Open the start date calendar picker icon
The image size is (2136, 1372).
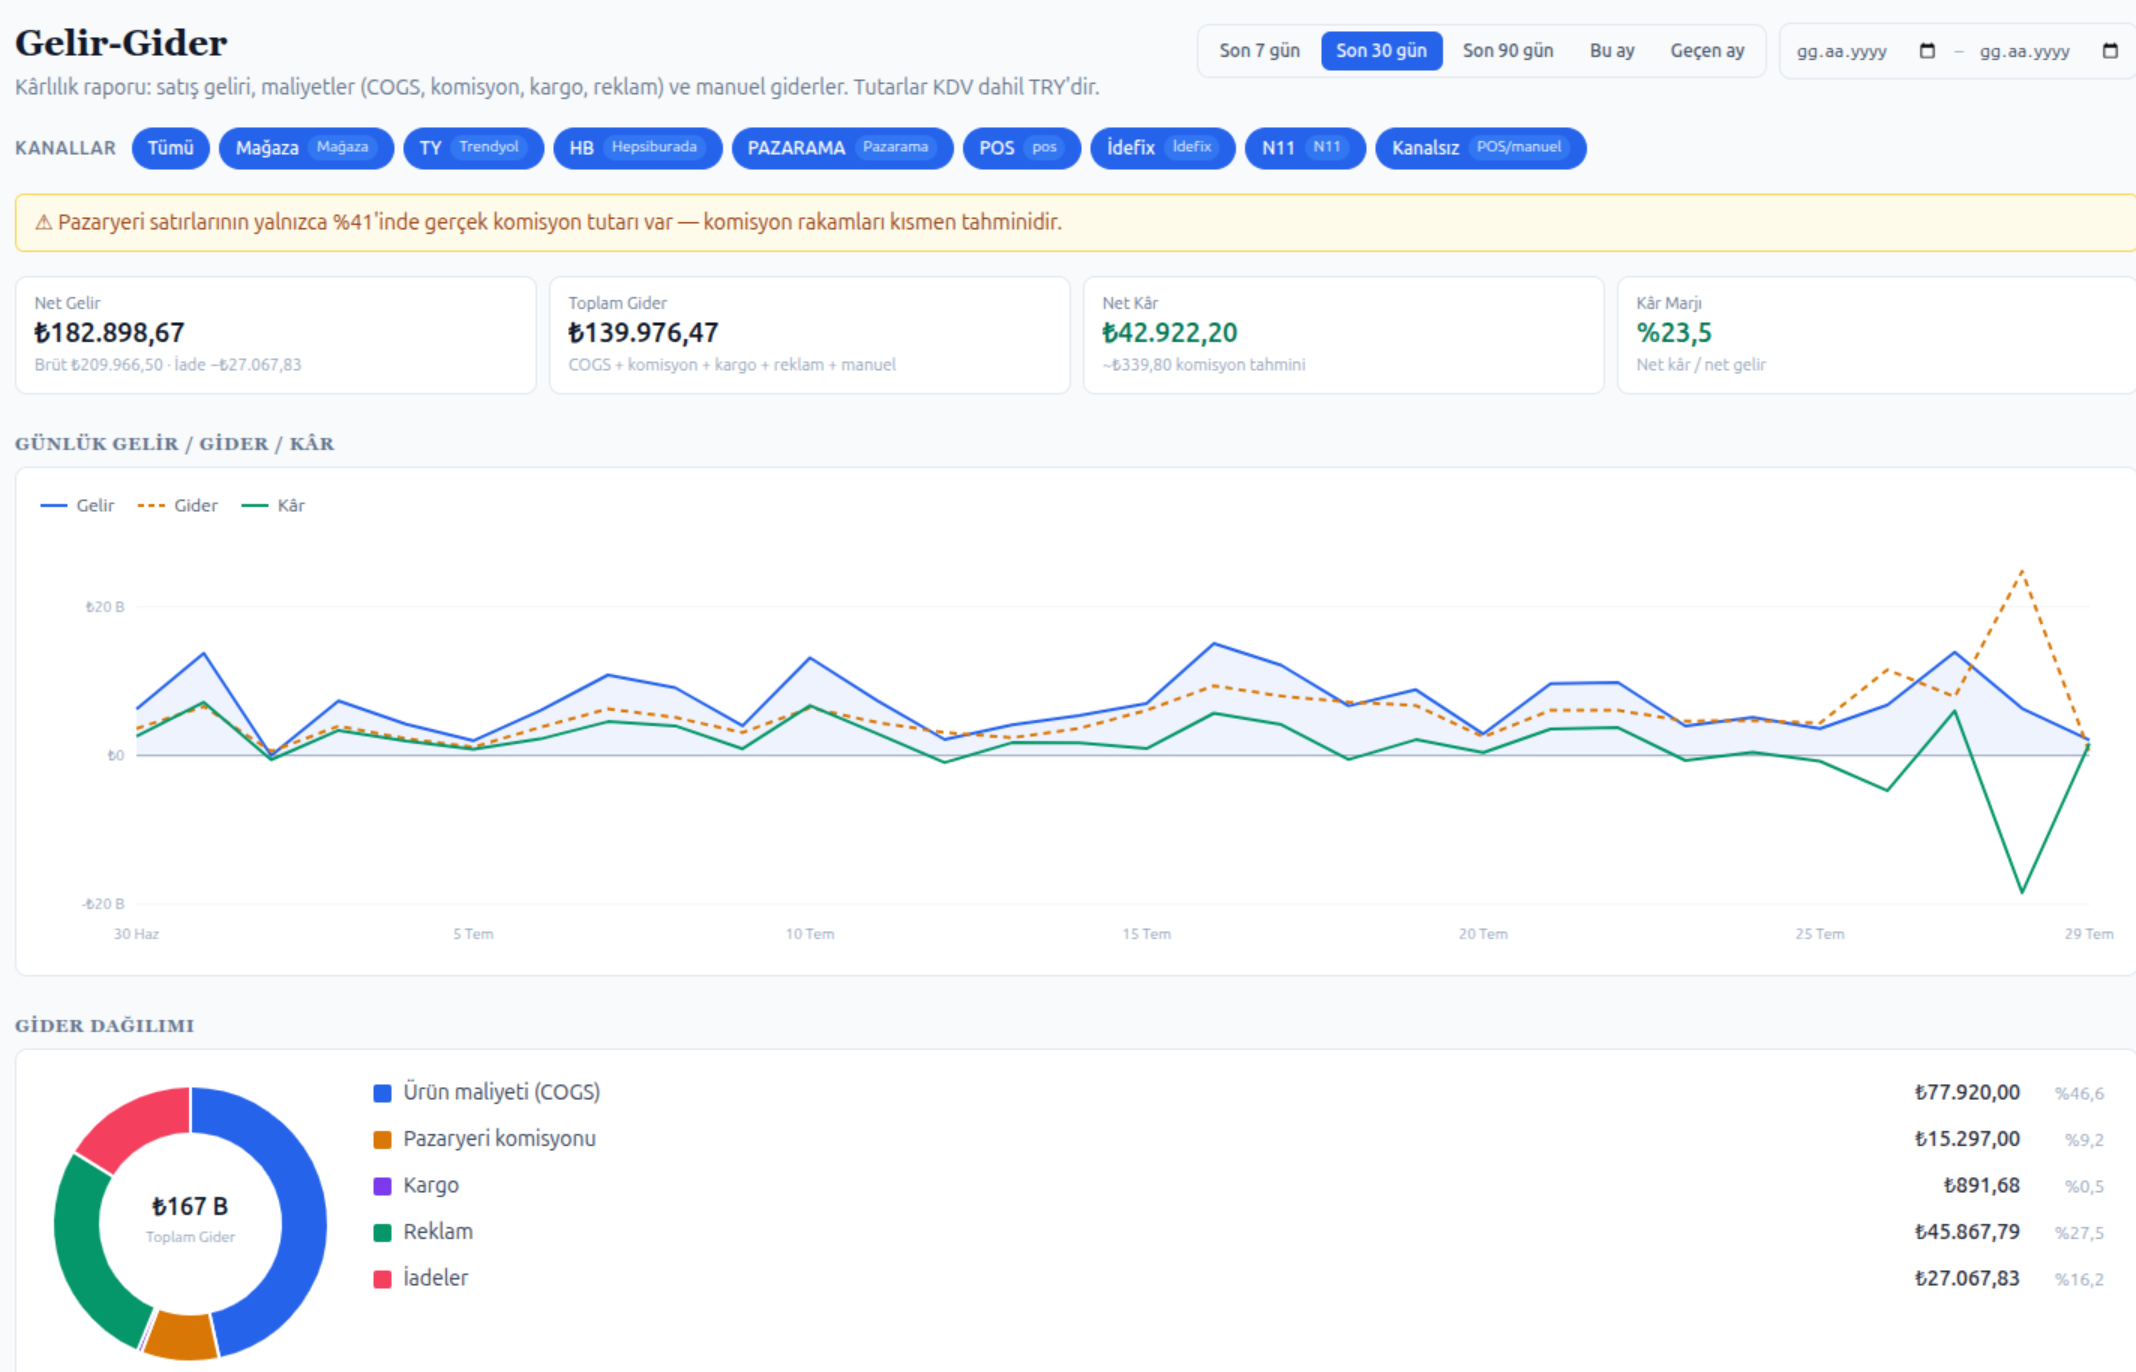1927,51
